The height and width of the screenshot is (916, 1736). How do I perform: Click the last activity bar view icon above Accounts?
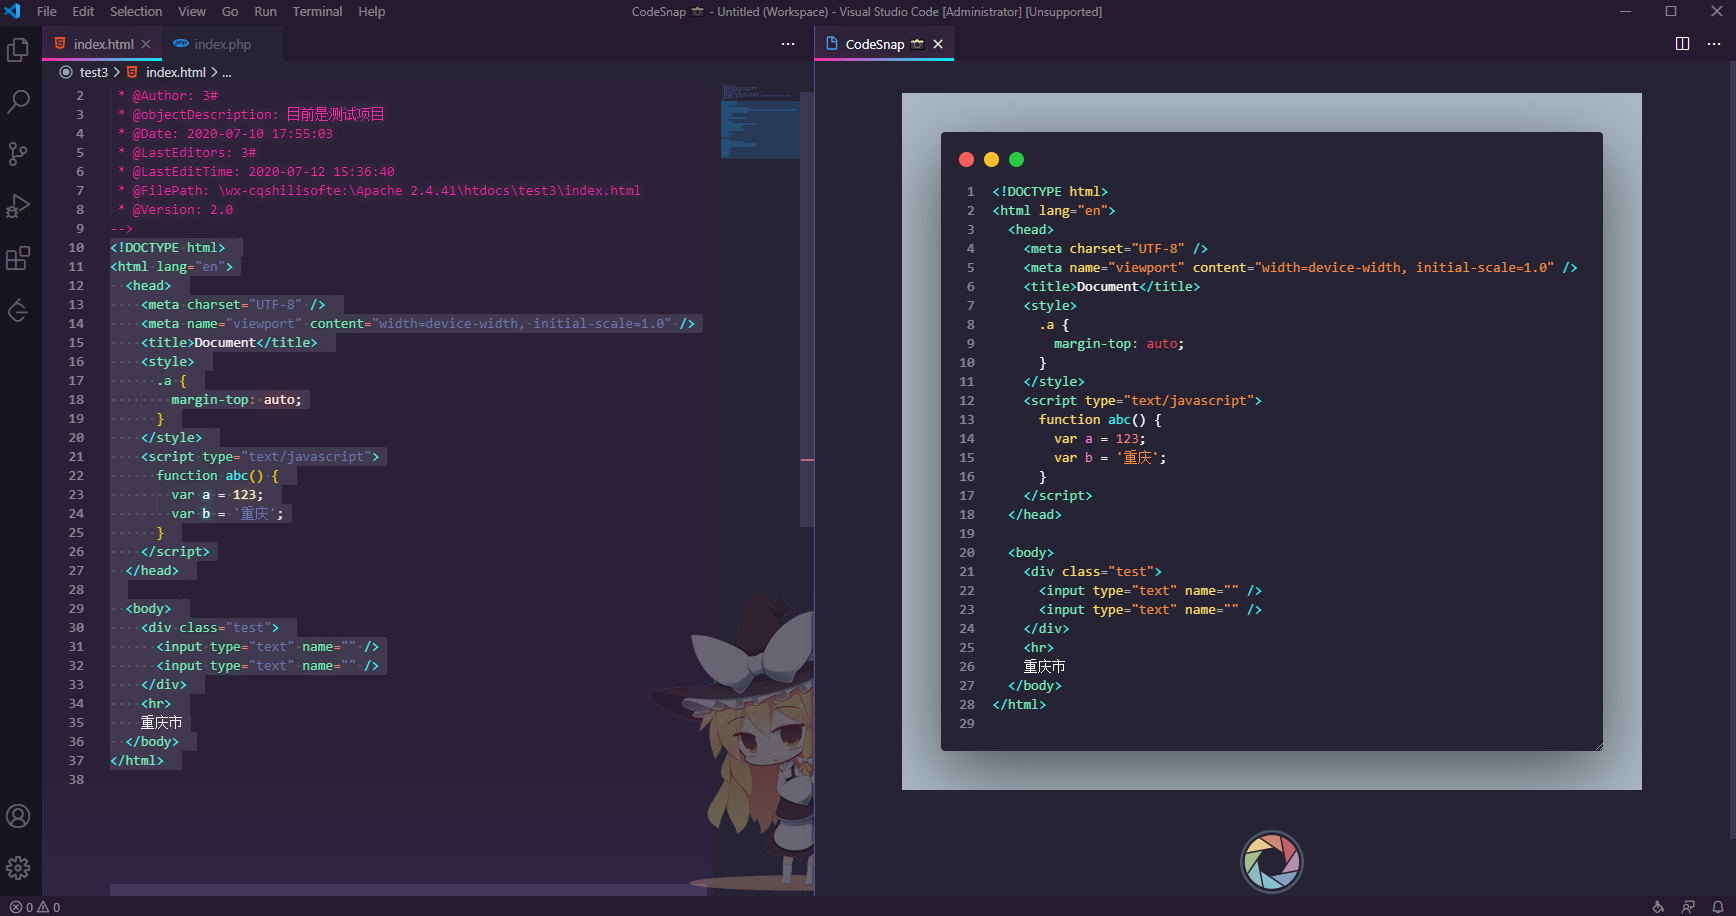point(18,311)
